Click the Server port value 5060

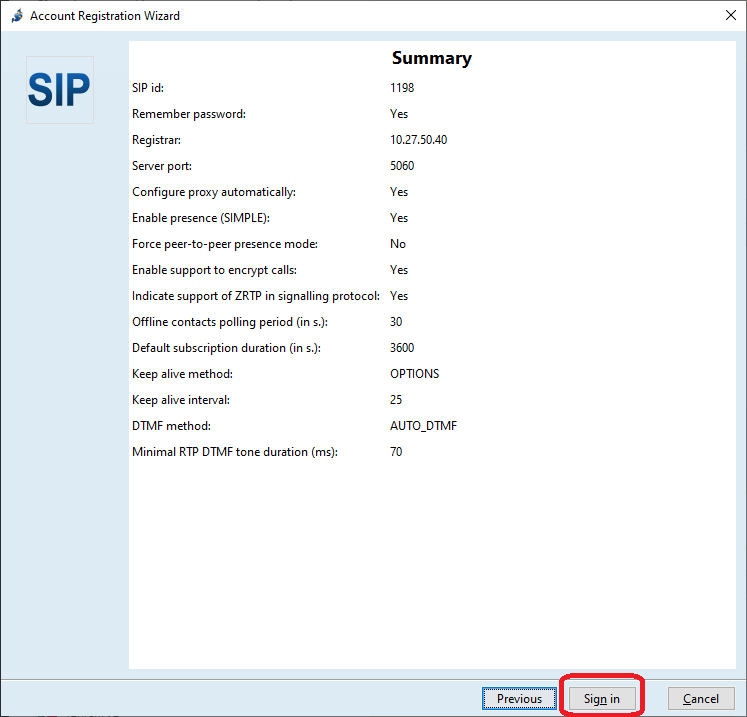pyautogui.click(x=402, y=166)
